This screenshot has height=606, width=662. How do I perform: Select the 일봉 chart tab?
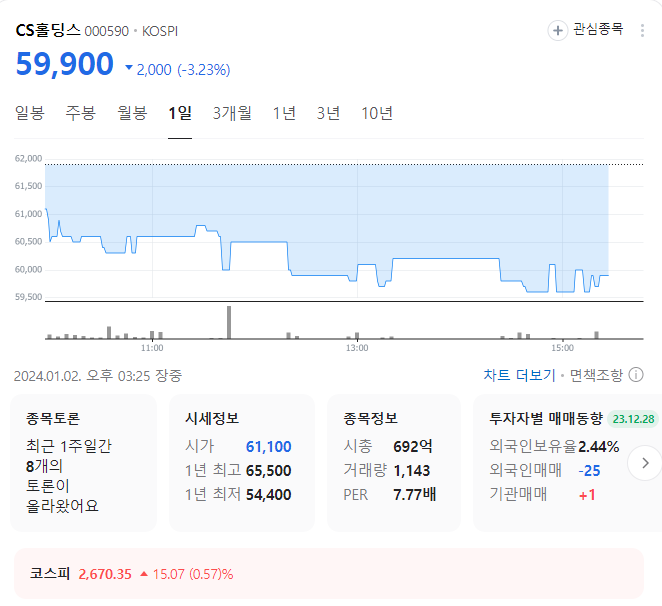click(x=30, y=113)
